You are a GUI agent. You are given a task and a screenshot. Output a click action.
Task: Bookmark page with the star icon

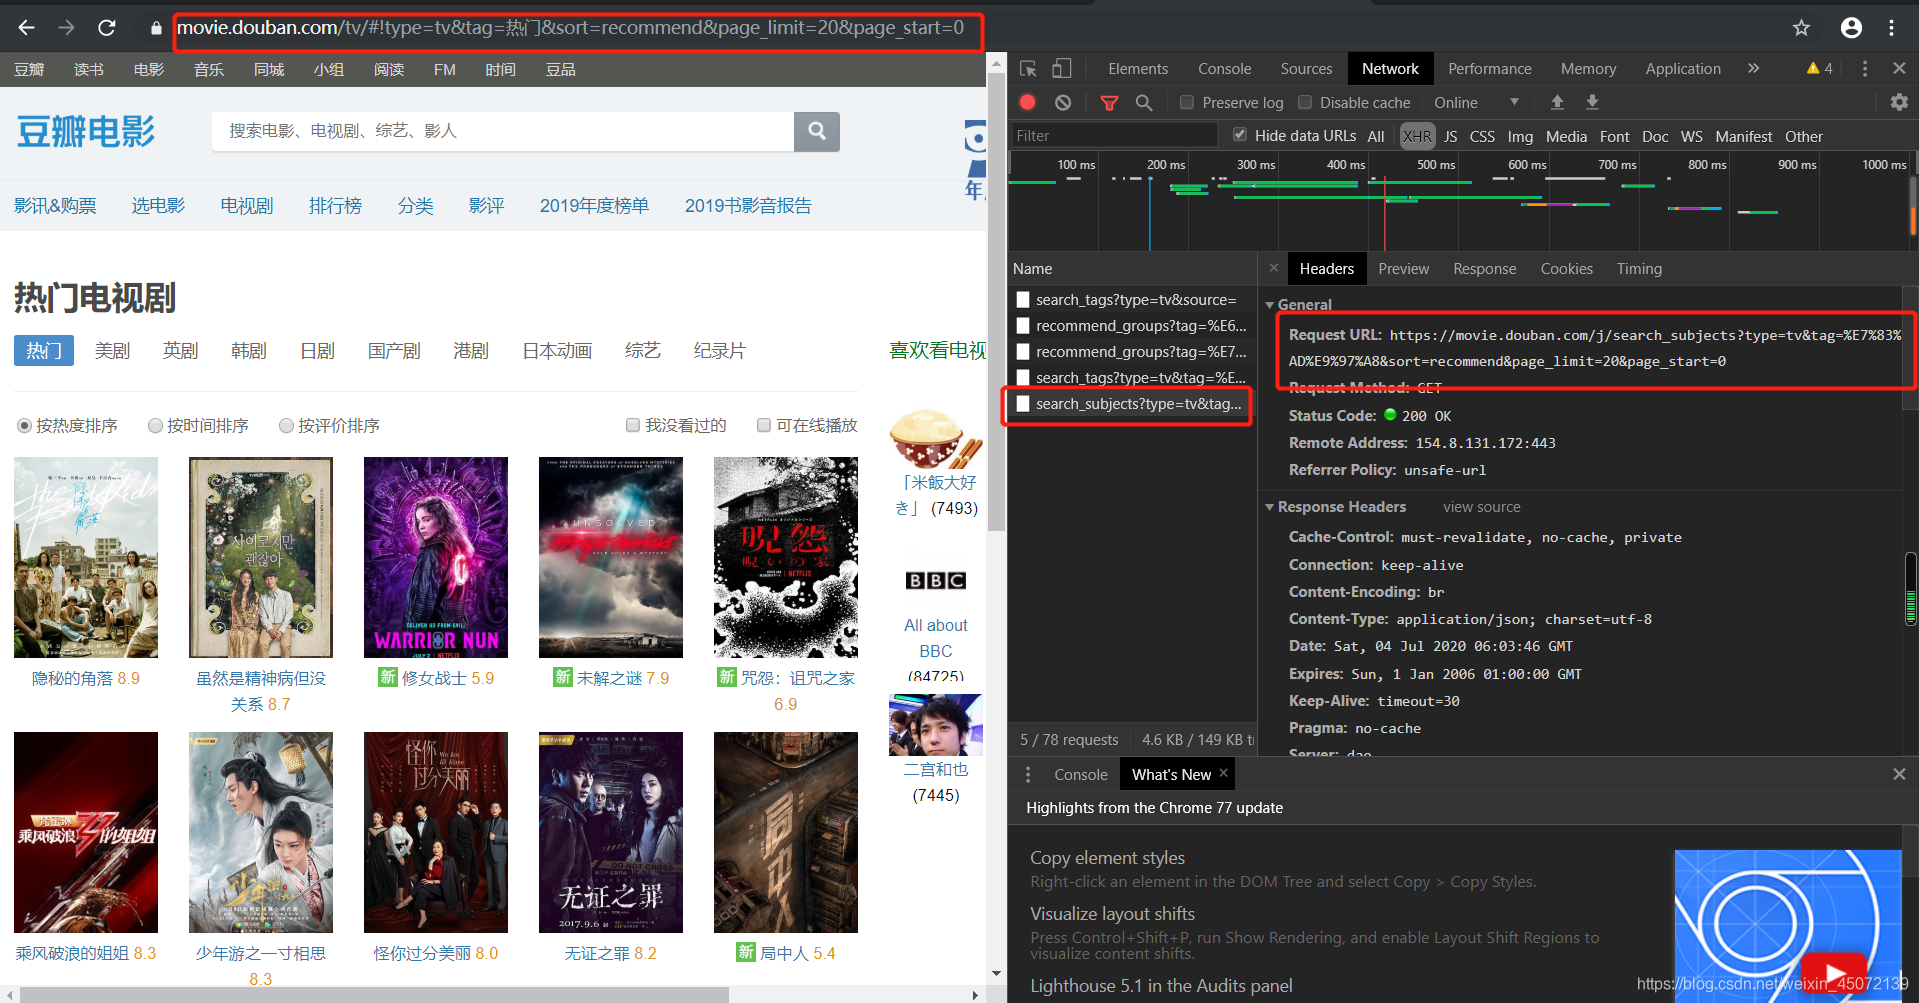click(1801, 28)
